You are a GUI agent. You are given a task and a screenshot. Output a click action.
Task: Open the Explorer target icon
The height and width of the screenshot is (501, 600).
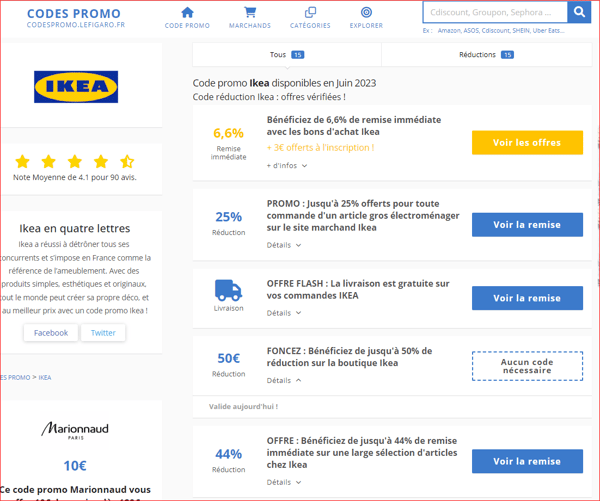click(x=366, y=13)
